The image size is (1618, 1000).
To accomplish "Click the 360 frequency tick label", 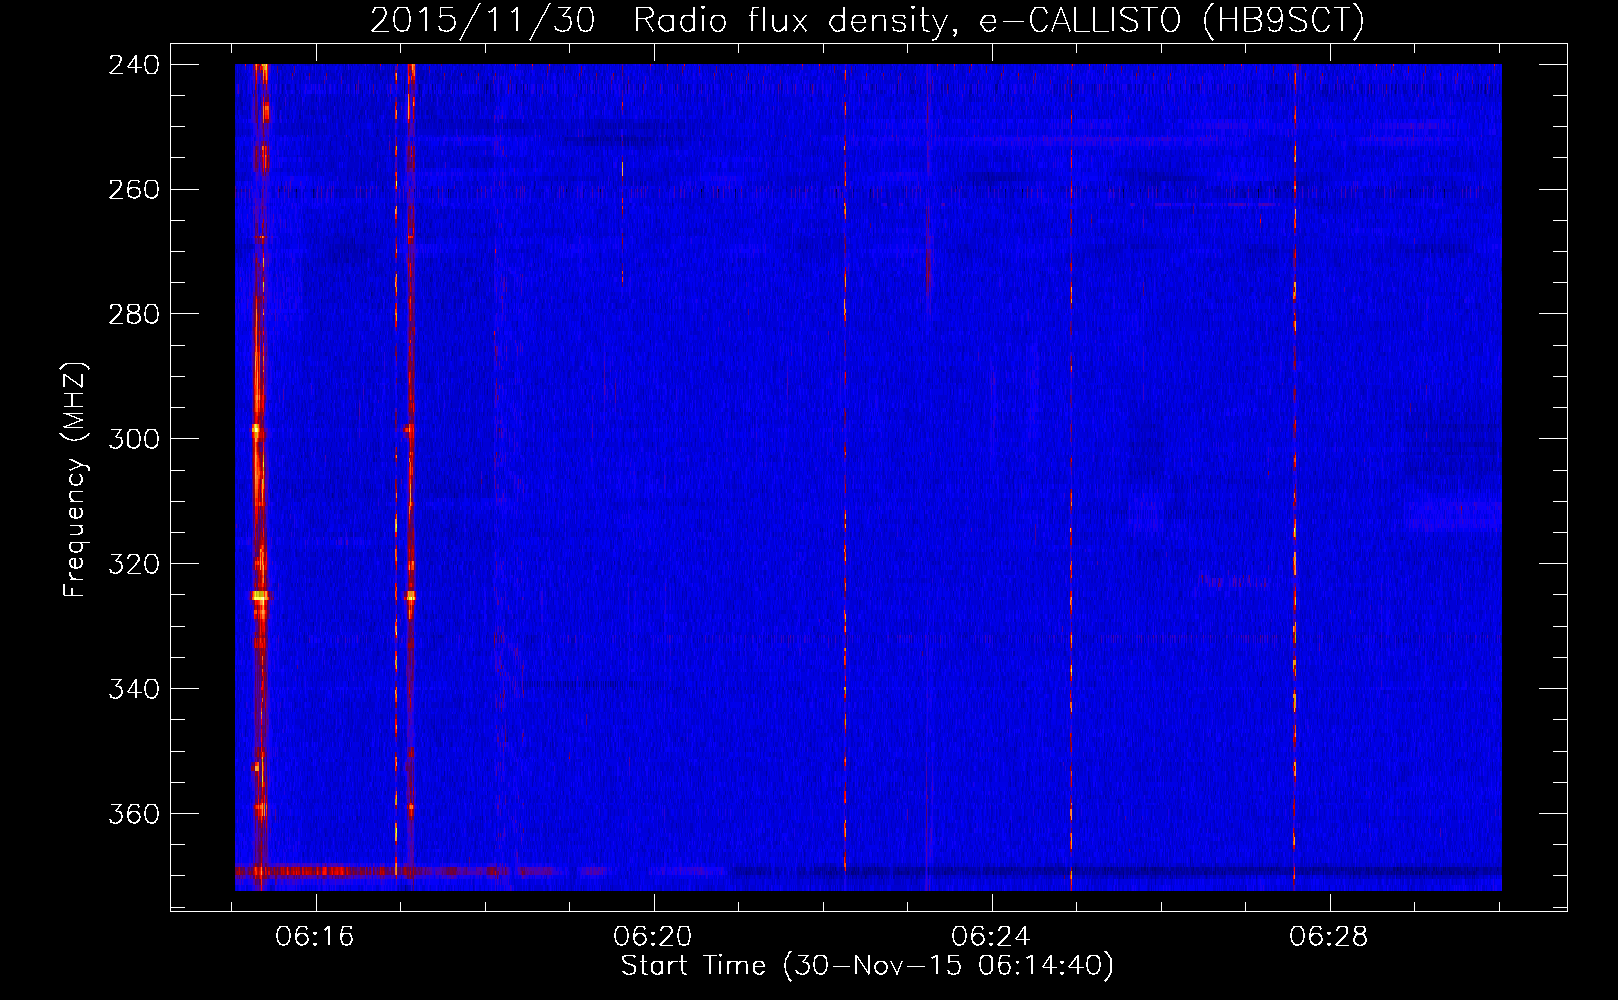I will 134,814.
